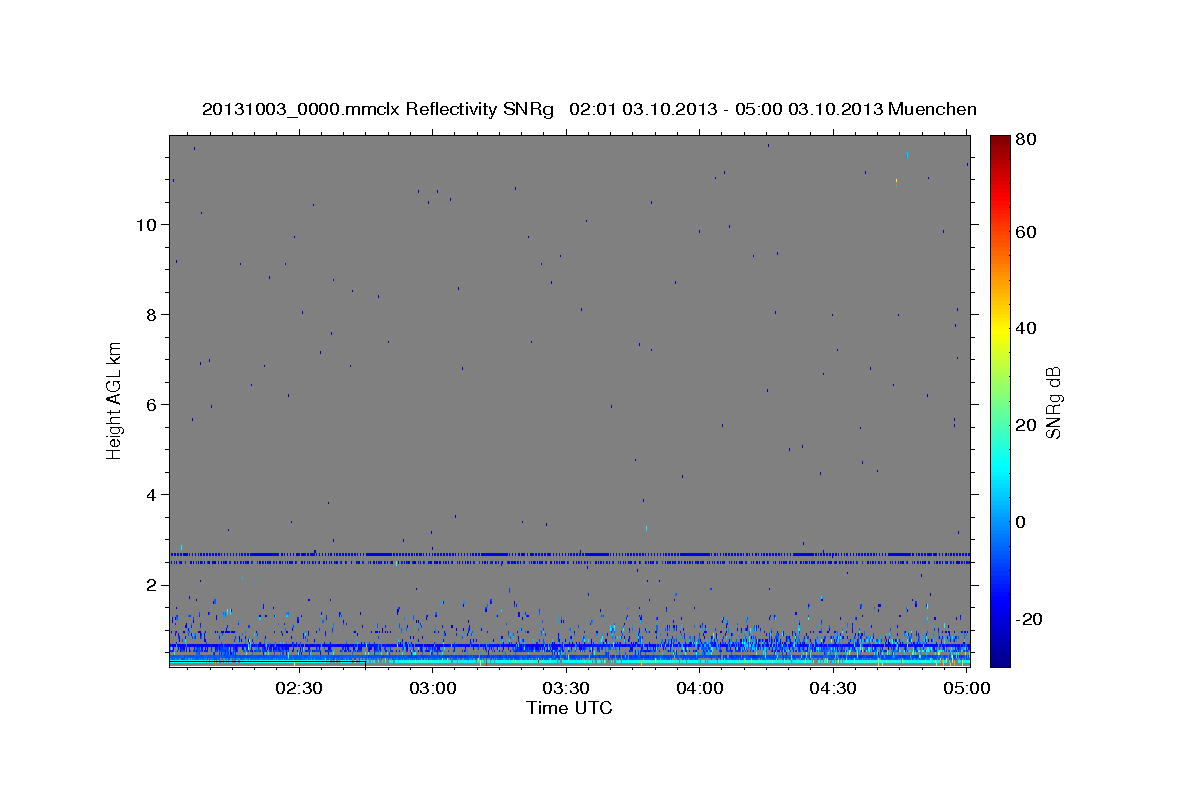Click the 'Time UTC' axis label
The width and height of the screenshot is (1200, 800).
569,708
